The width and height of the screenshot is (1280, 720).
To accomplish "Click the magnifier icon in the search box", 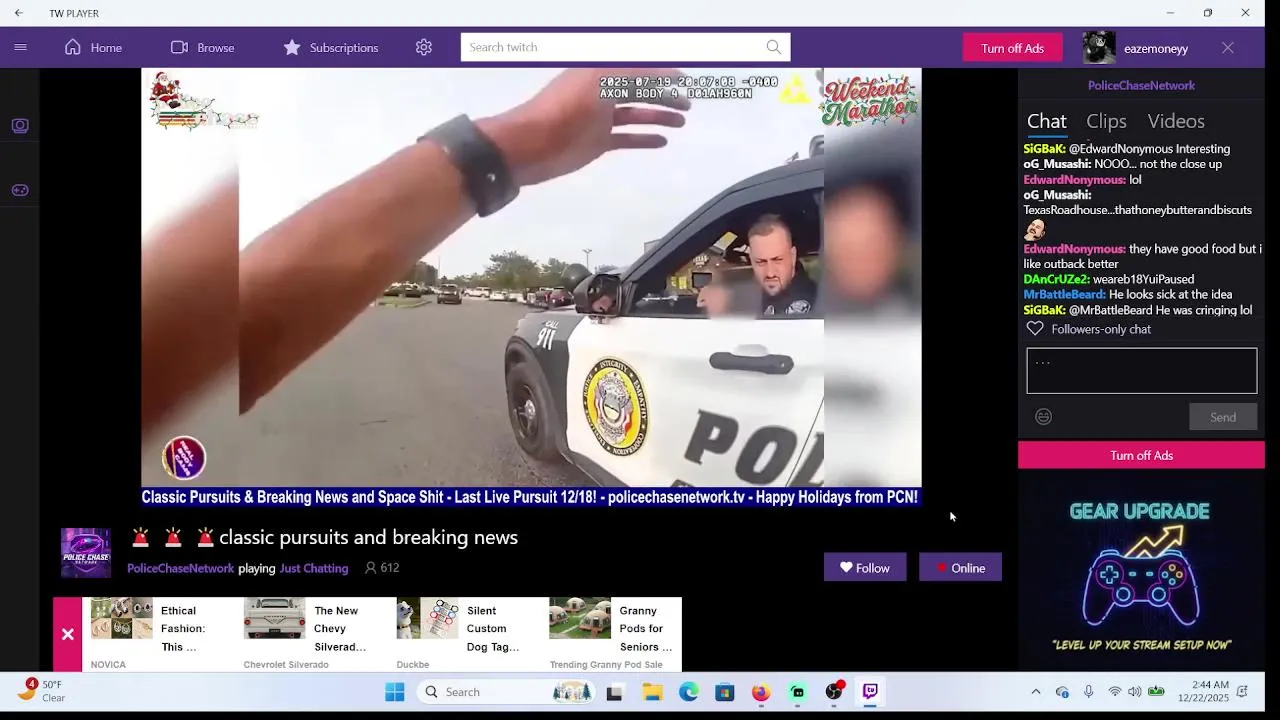I will [x=774, y=47].
